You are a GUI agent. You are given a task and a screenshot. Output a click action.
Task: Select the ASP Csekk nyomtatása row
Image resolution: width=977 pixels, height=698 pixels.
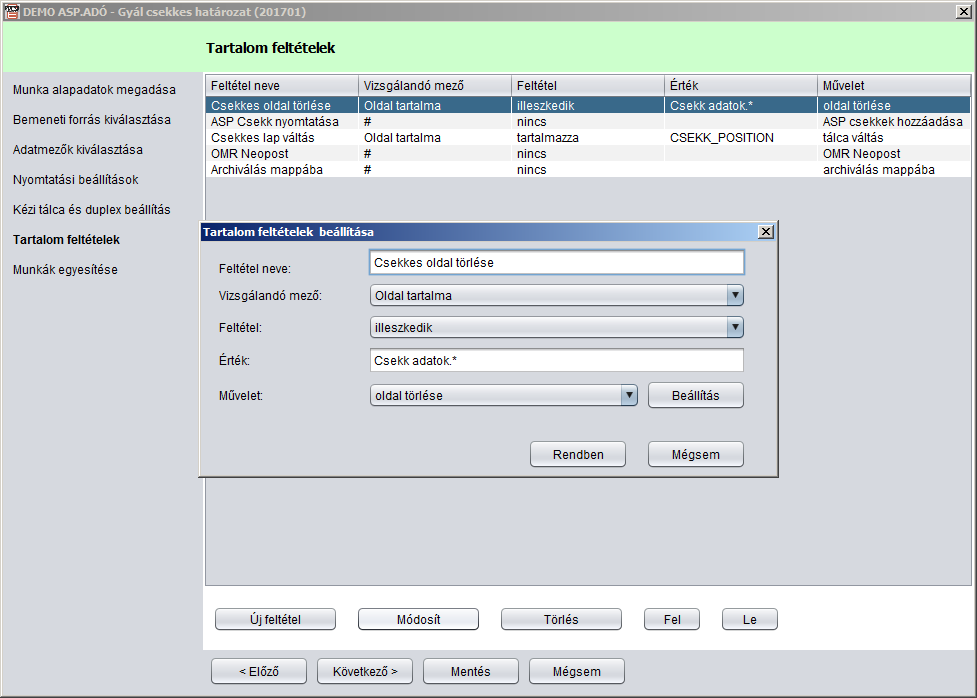tap(588, 122)
